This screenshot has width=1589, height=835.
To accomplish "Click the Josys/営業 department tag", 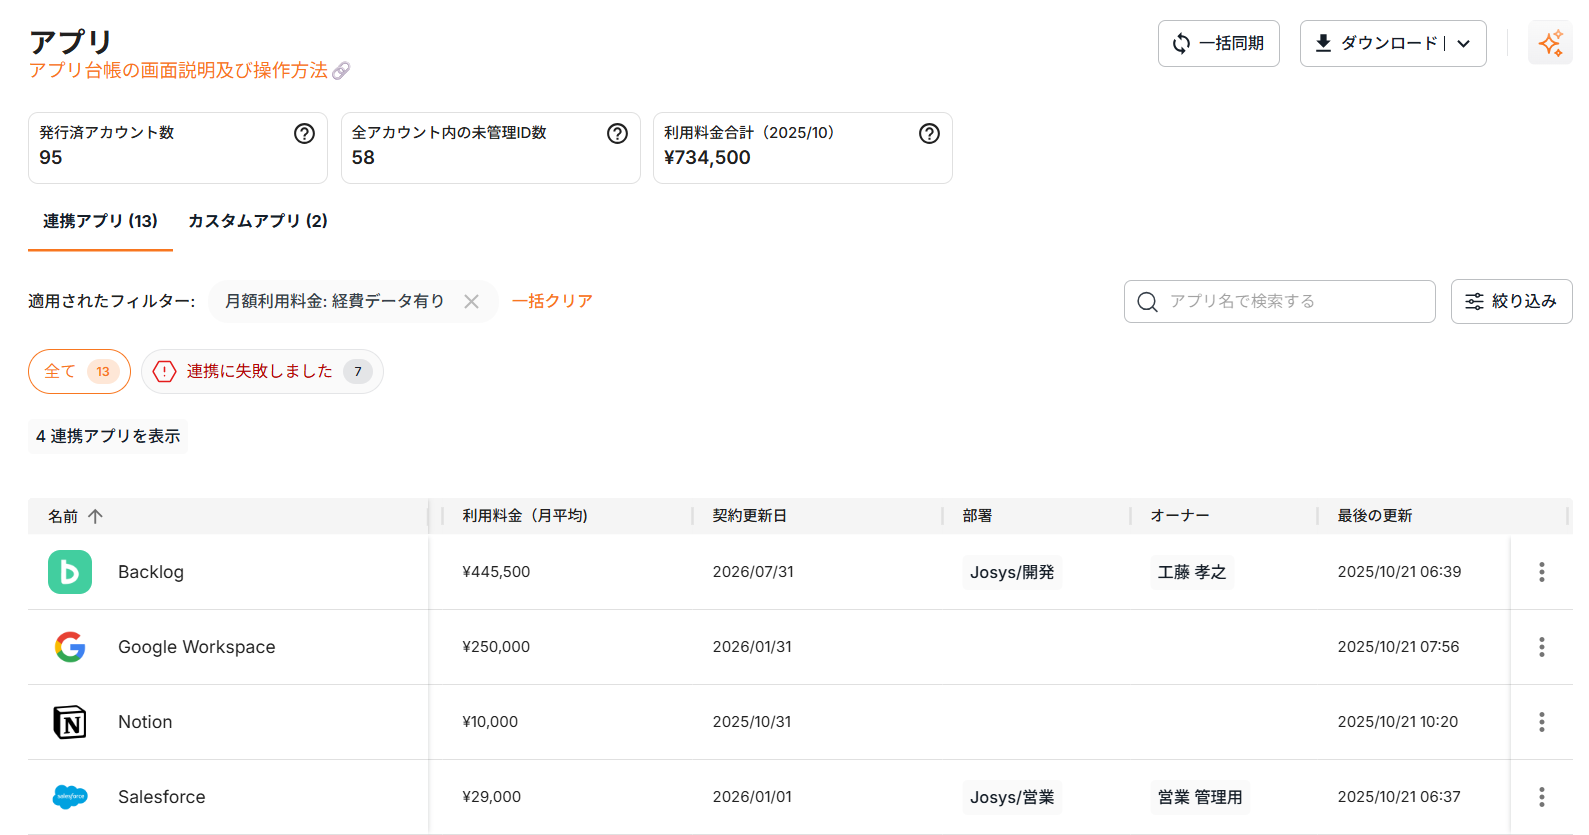I will (1012, 797).
